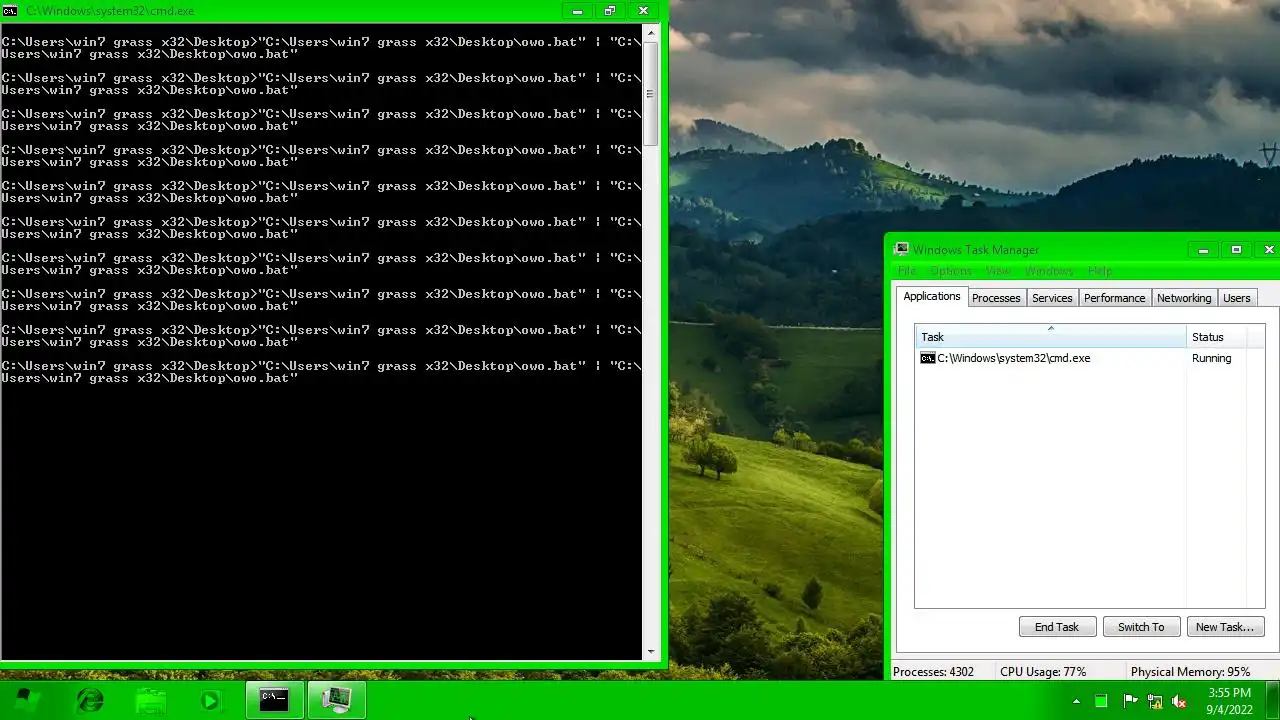Click Processes: 4302 in status bar

tap(933, 672)
